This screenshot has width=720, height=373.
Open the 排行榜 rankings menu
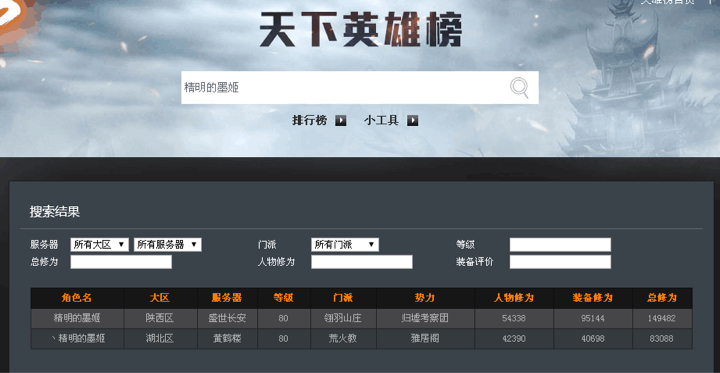[310, 121]
